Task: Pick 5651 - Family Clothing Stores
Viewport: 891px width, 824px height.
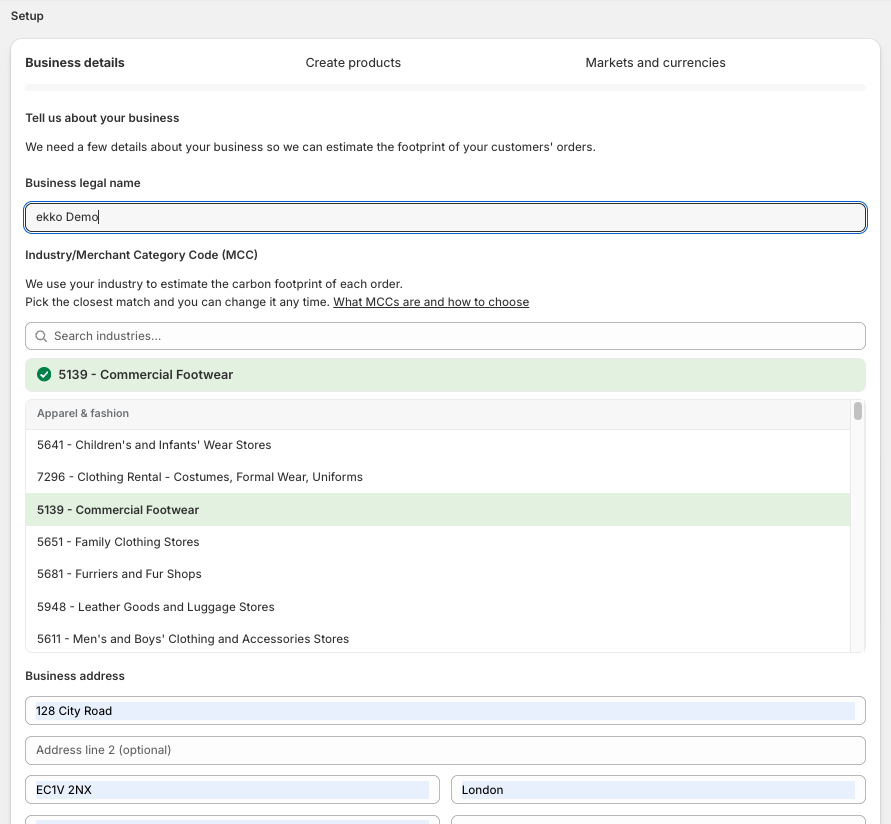Action: (x=438, y=542)
